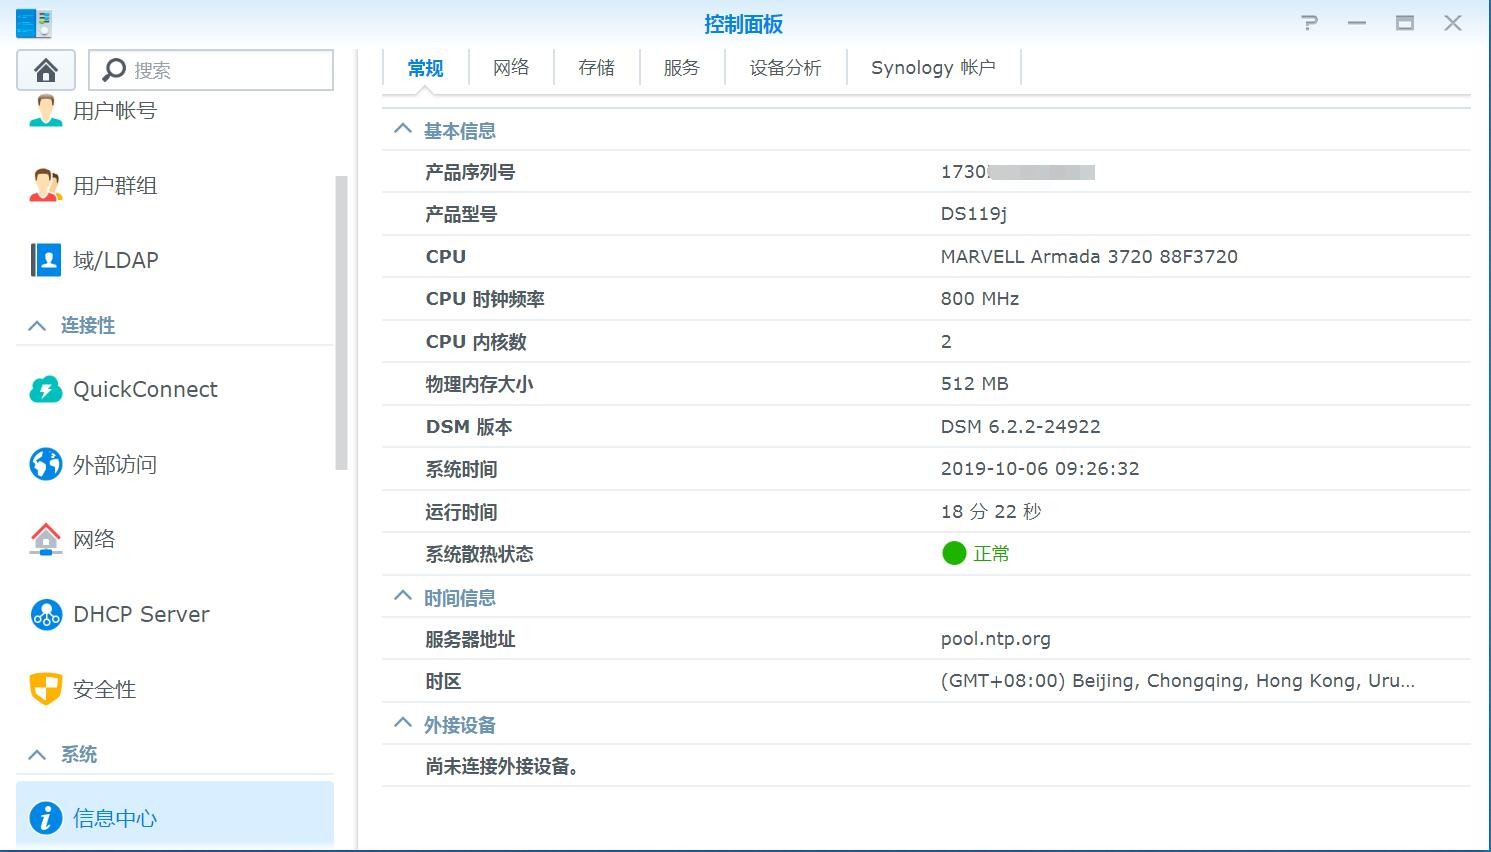Click the DSM version value 6.2.2-24922

1021,427
